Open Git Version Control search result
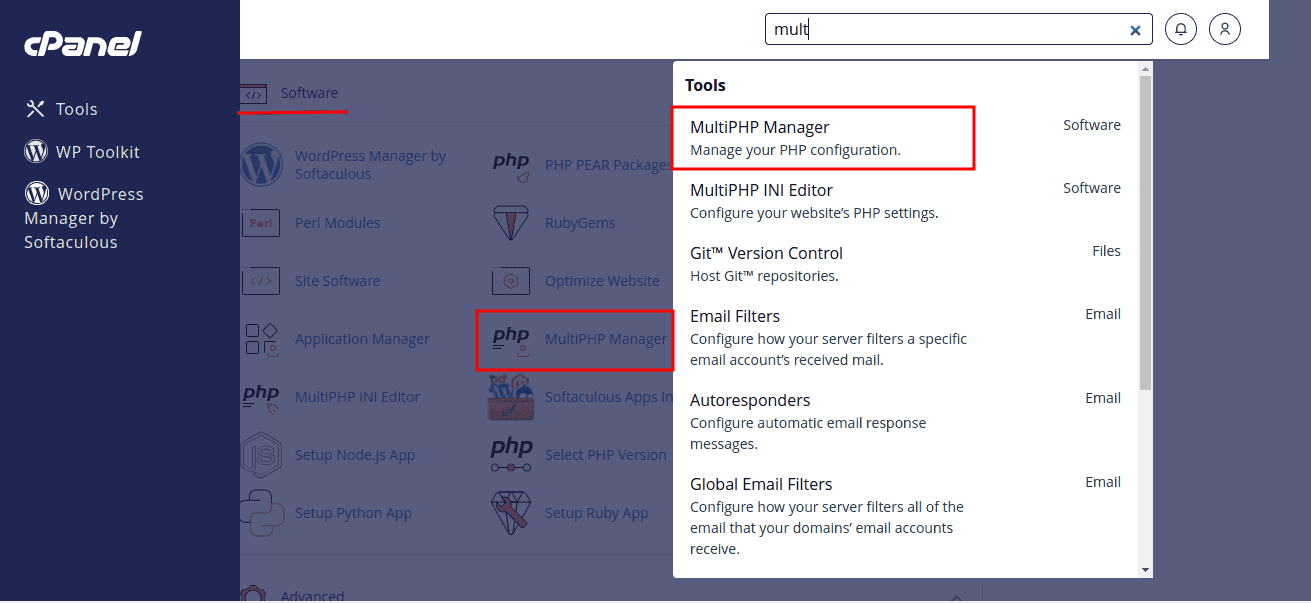 click(766, 263)
